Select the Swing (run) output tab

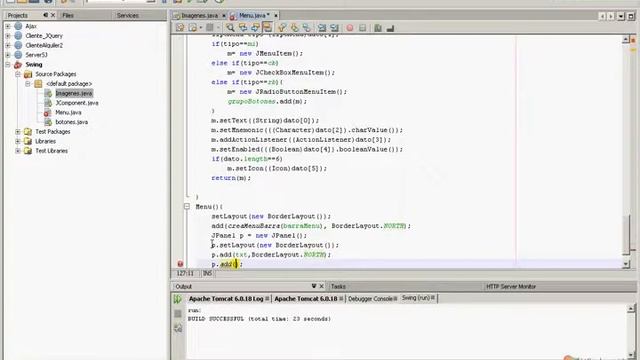click(x=416, y=298)
